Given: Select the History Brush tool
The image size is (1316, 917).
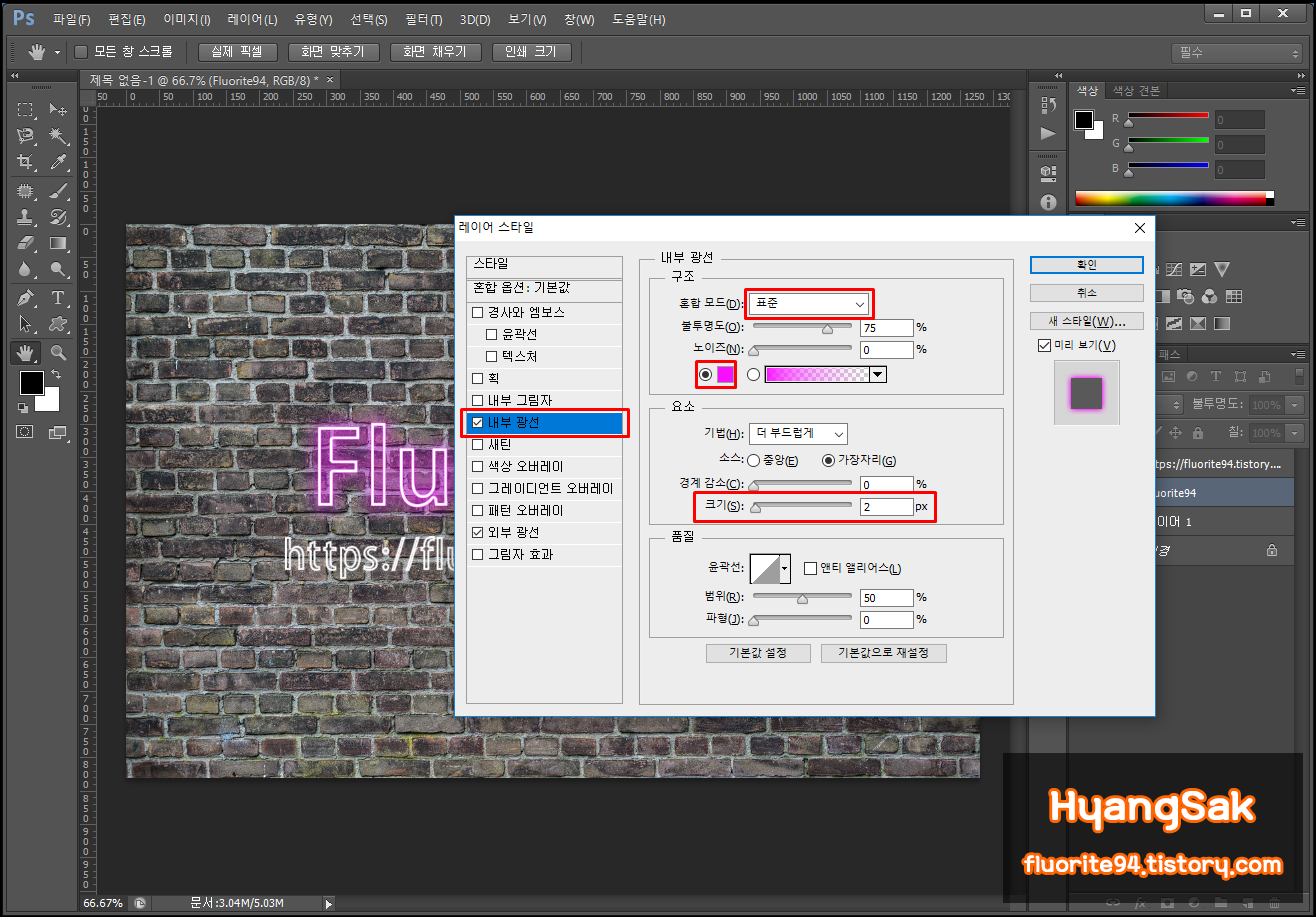Looking at the screenshot, I should click(58, 216).
